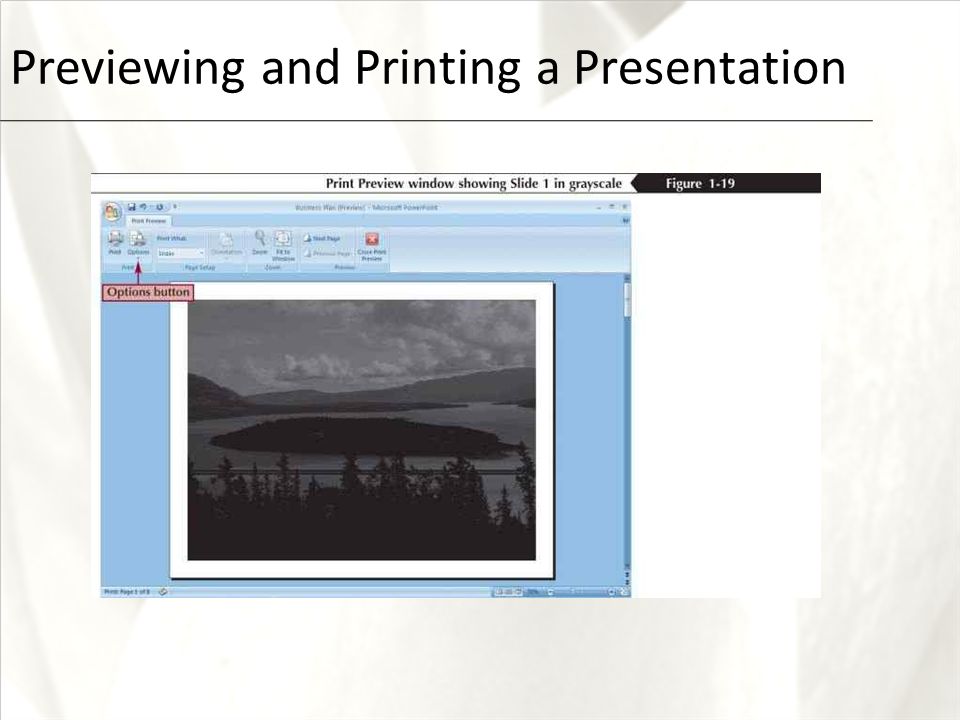Click Fit to Window button
The height and width of the screenshot is (720, 960).
point(283,245)
